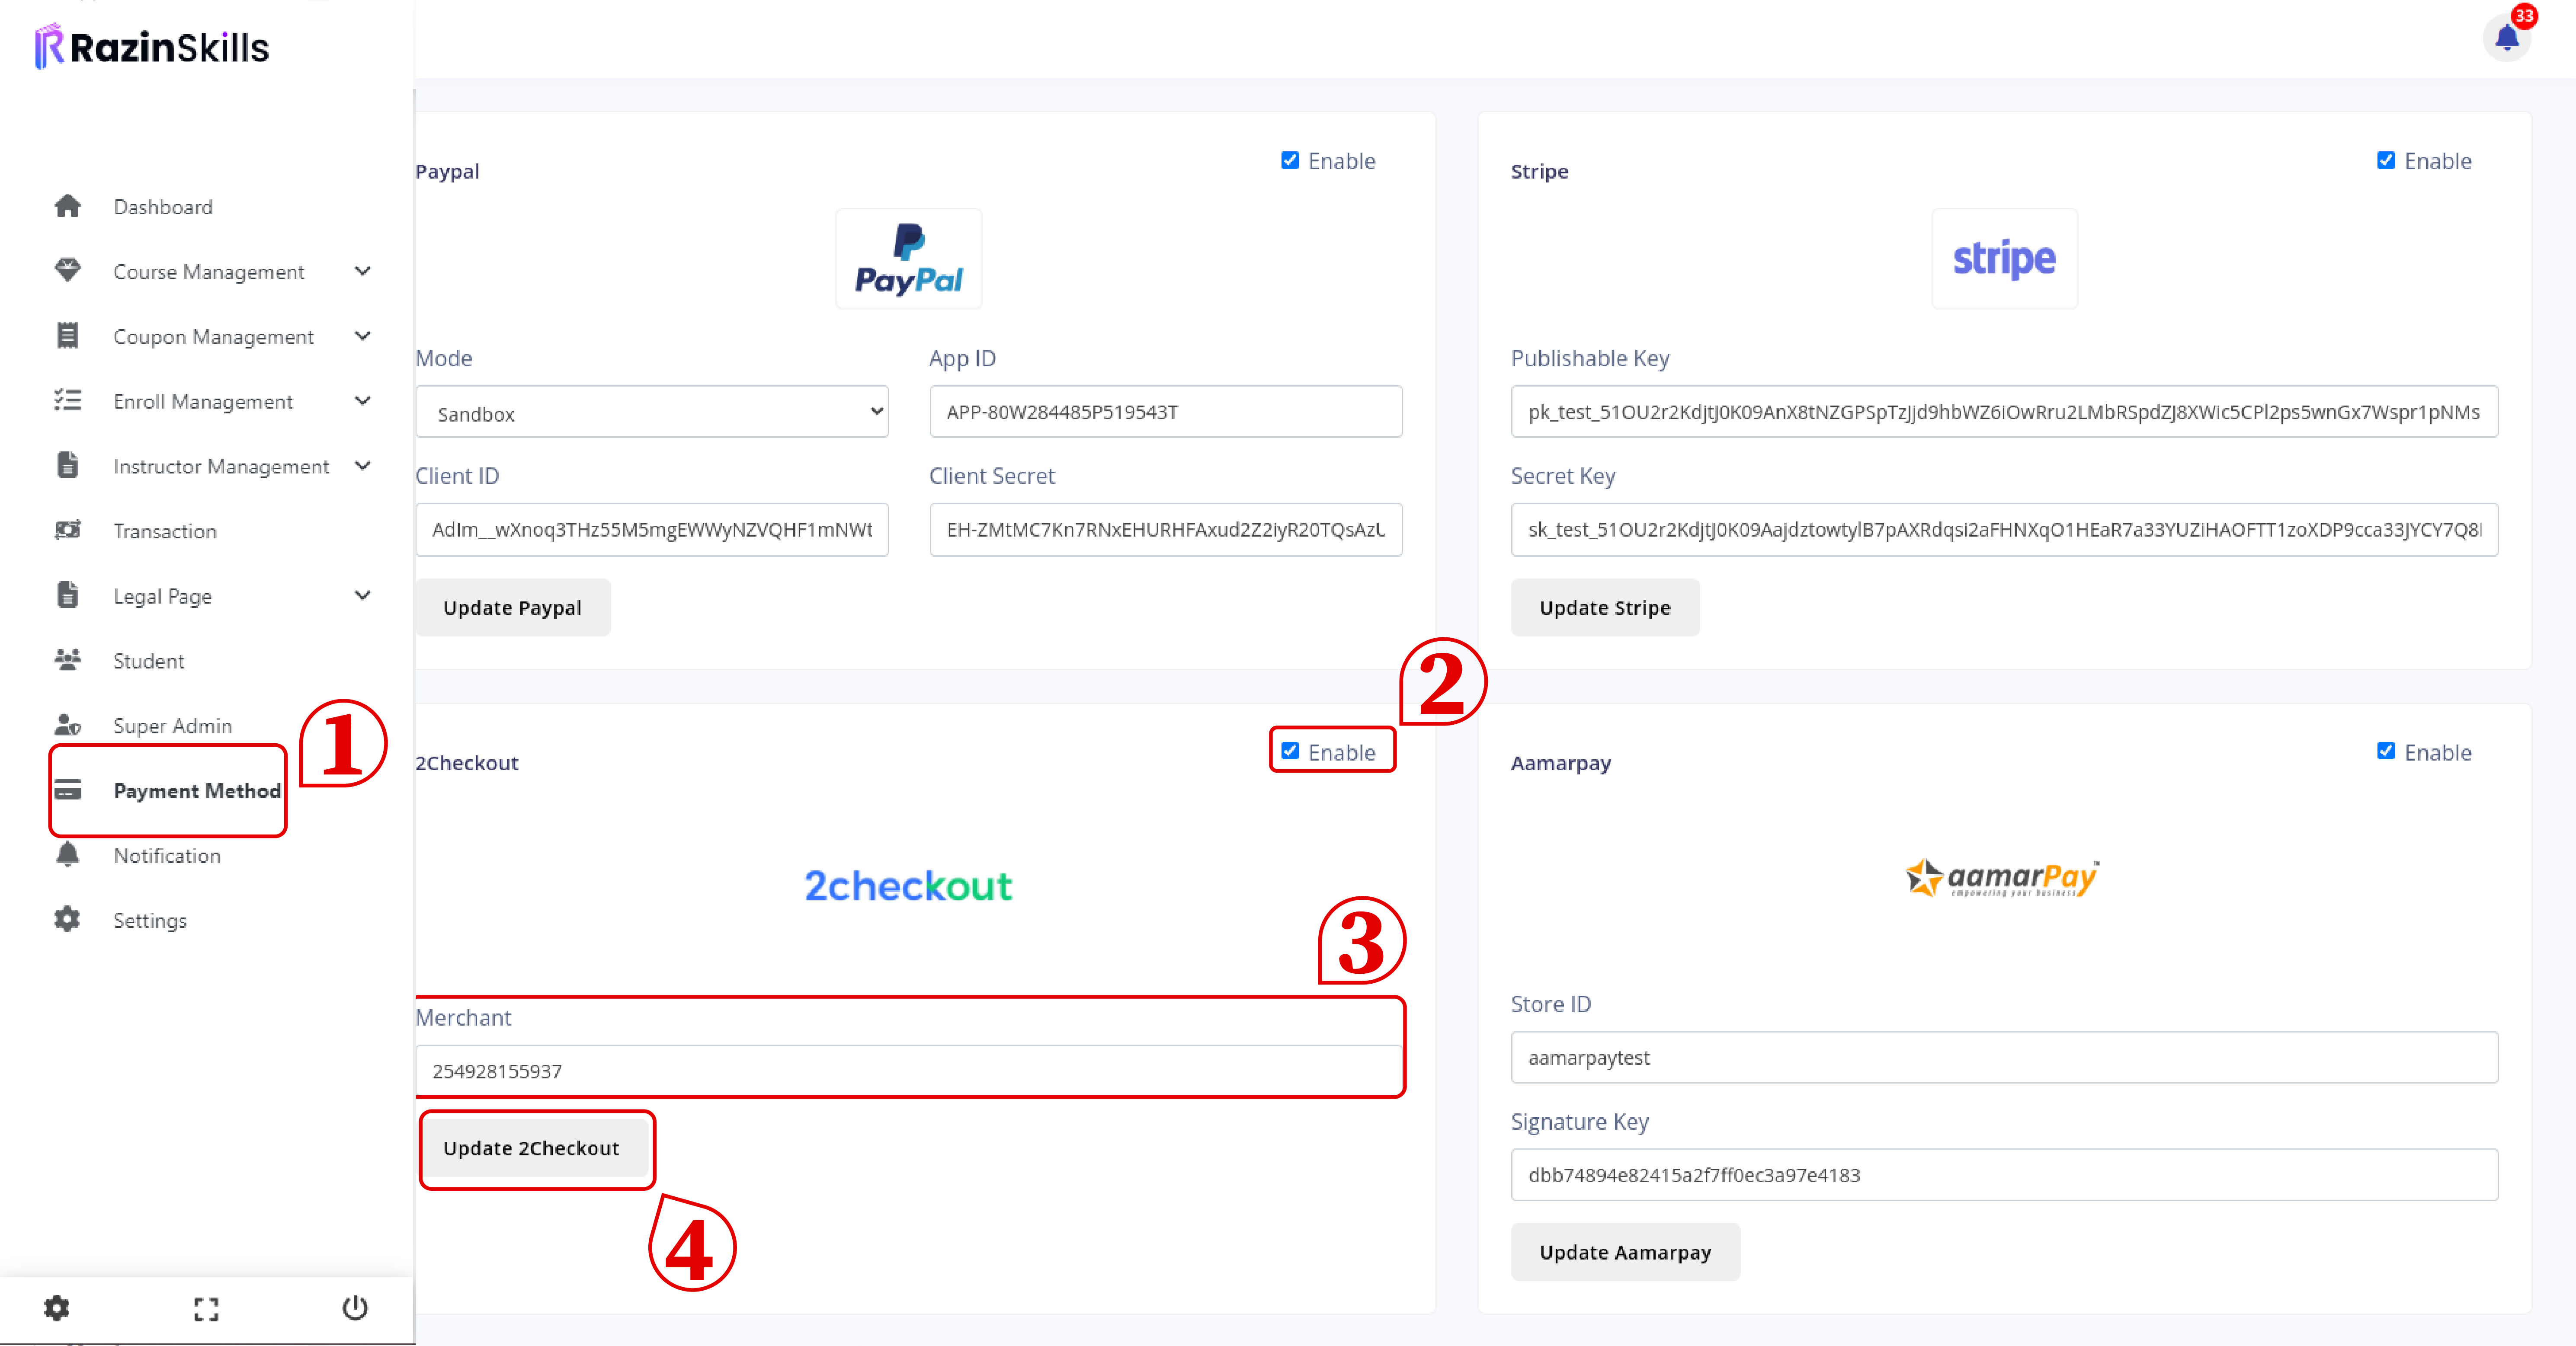Open the Paypal Mode Sandbox dropdown
The width and height of the screenshot is (2576, 1346).
coord(652,412)
